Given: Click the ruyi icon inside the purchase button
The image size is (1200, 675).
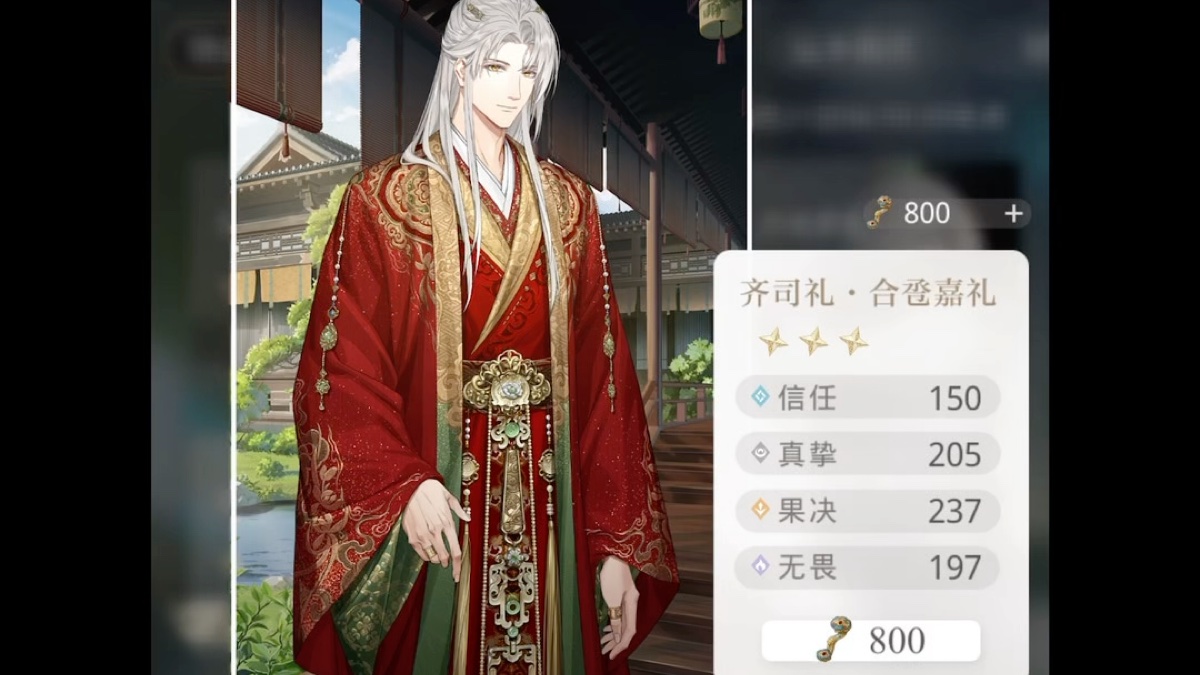Looking at the screenshot, I should click(x=833, y=640).
